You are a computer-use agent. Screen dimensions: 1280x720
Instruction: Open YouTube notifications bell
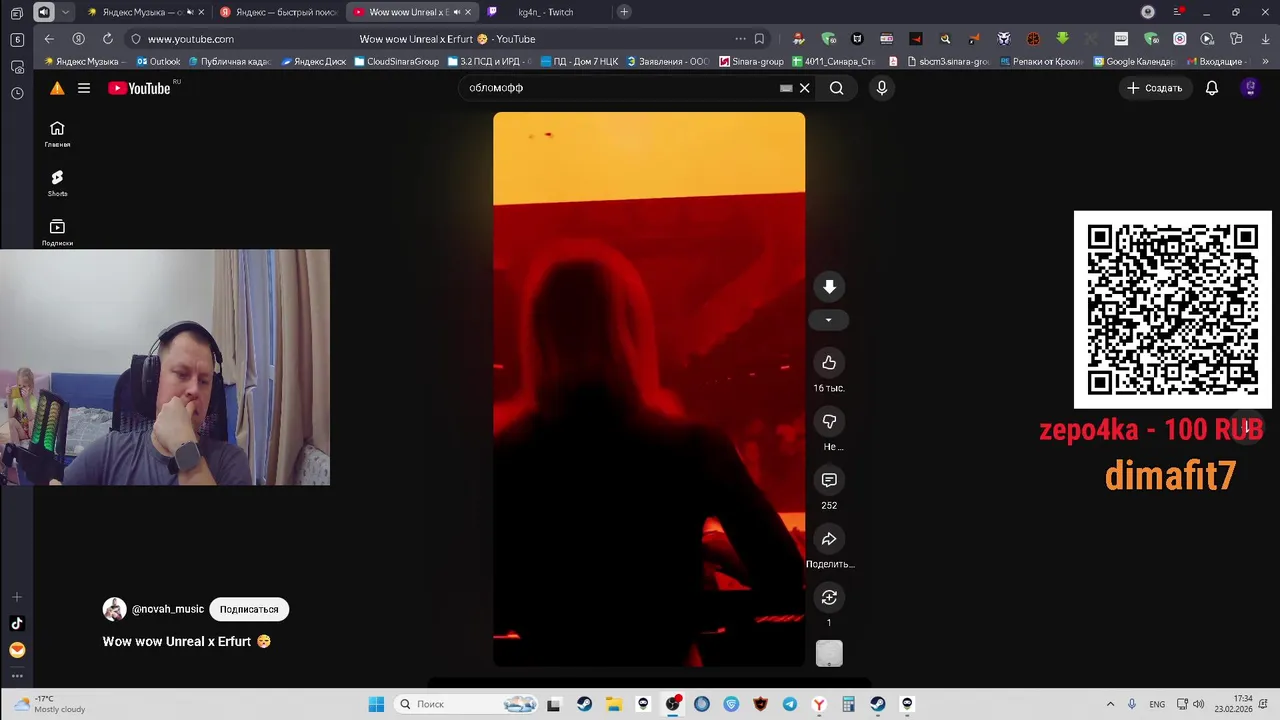[x=1211, y=88]
